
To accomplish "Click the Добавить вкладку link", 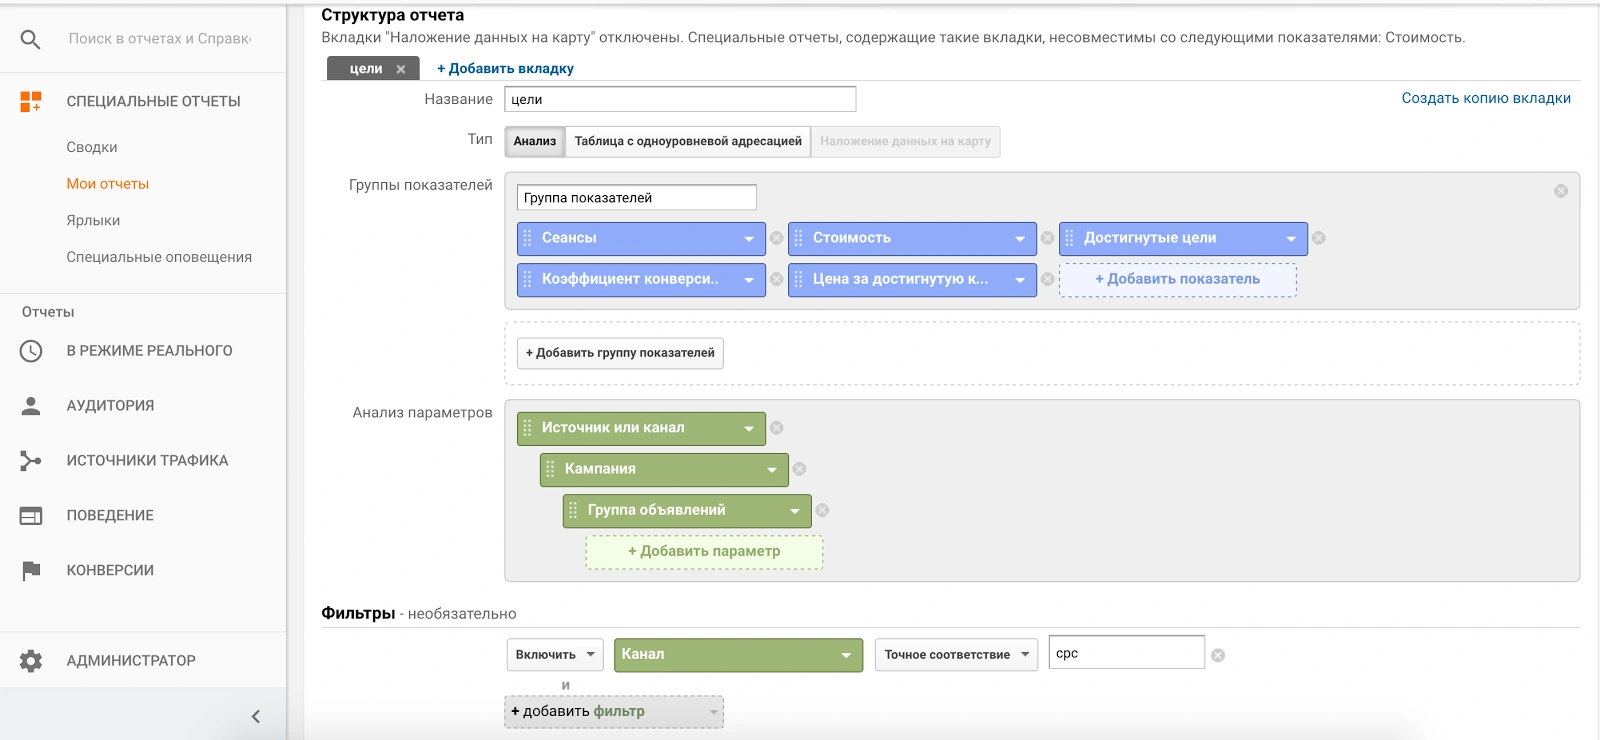I will (505, 69).
